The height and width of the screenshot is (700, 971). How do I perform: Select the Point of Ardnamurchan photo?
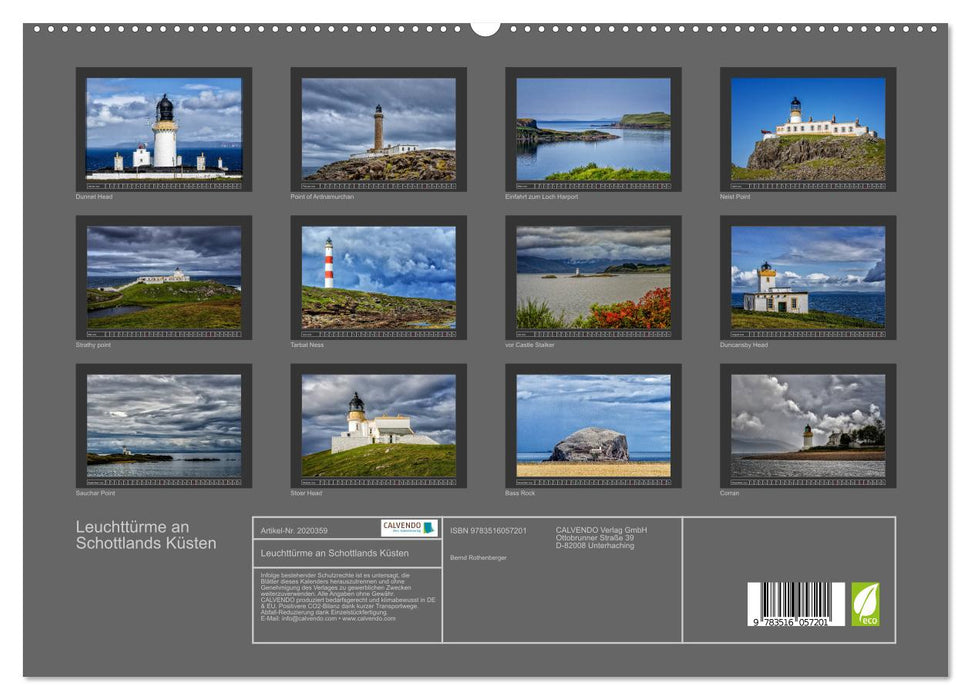click(378, 128)
